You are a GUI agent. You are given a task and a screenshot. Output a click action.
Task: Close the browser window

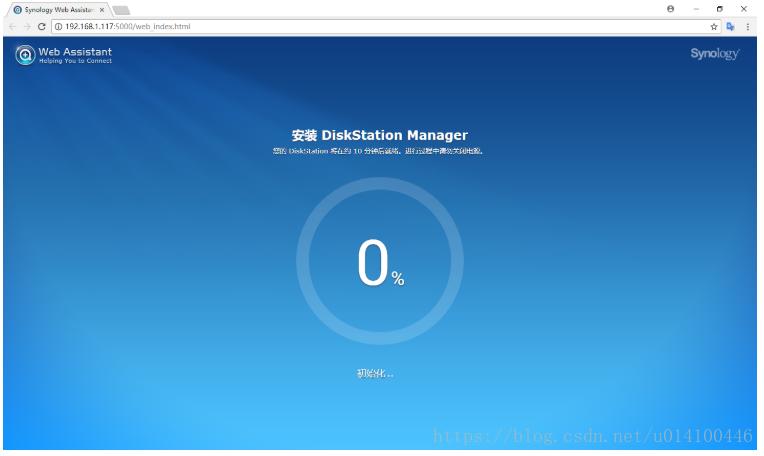click(744, 9)
